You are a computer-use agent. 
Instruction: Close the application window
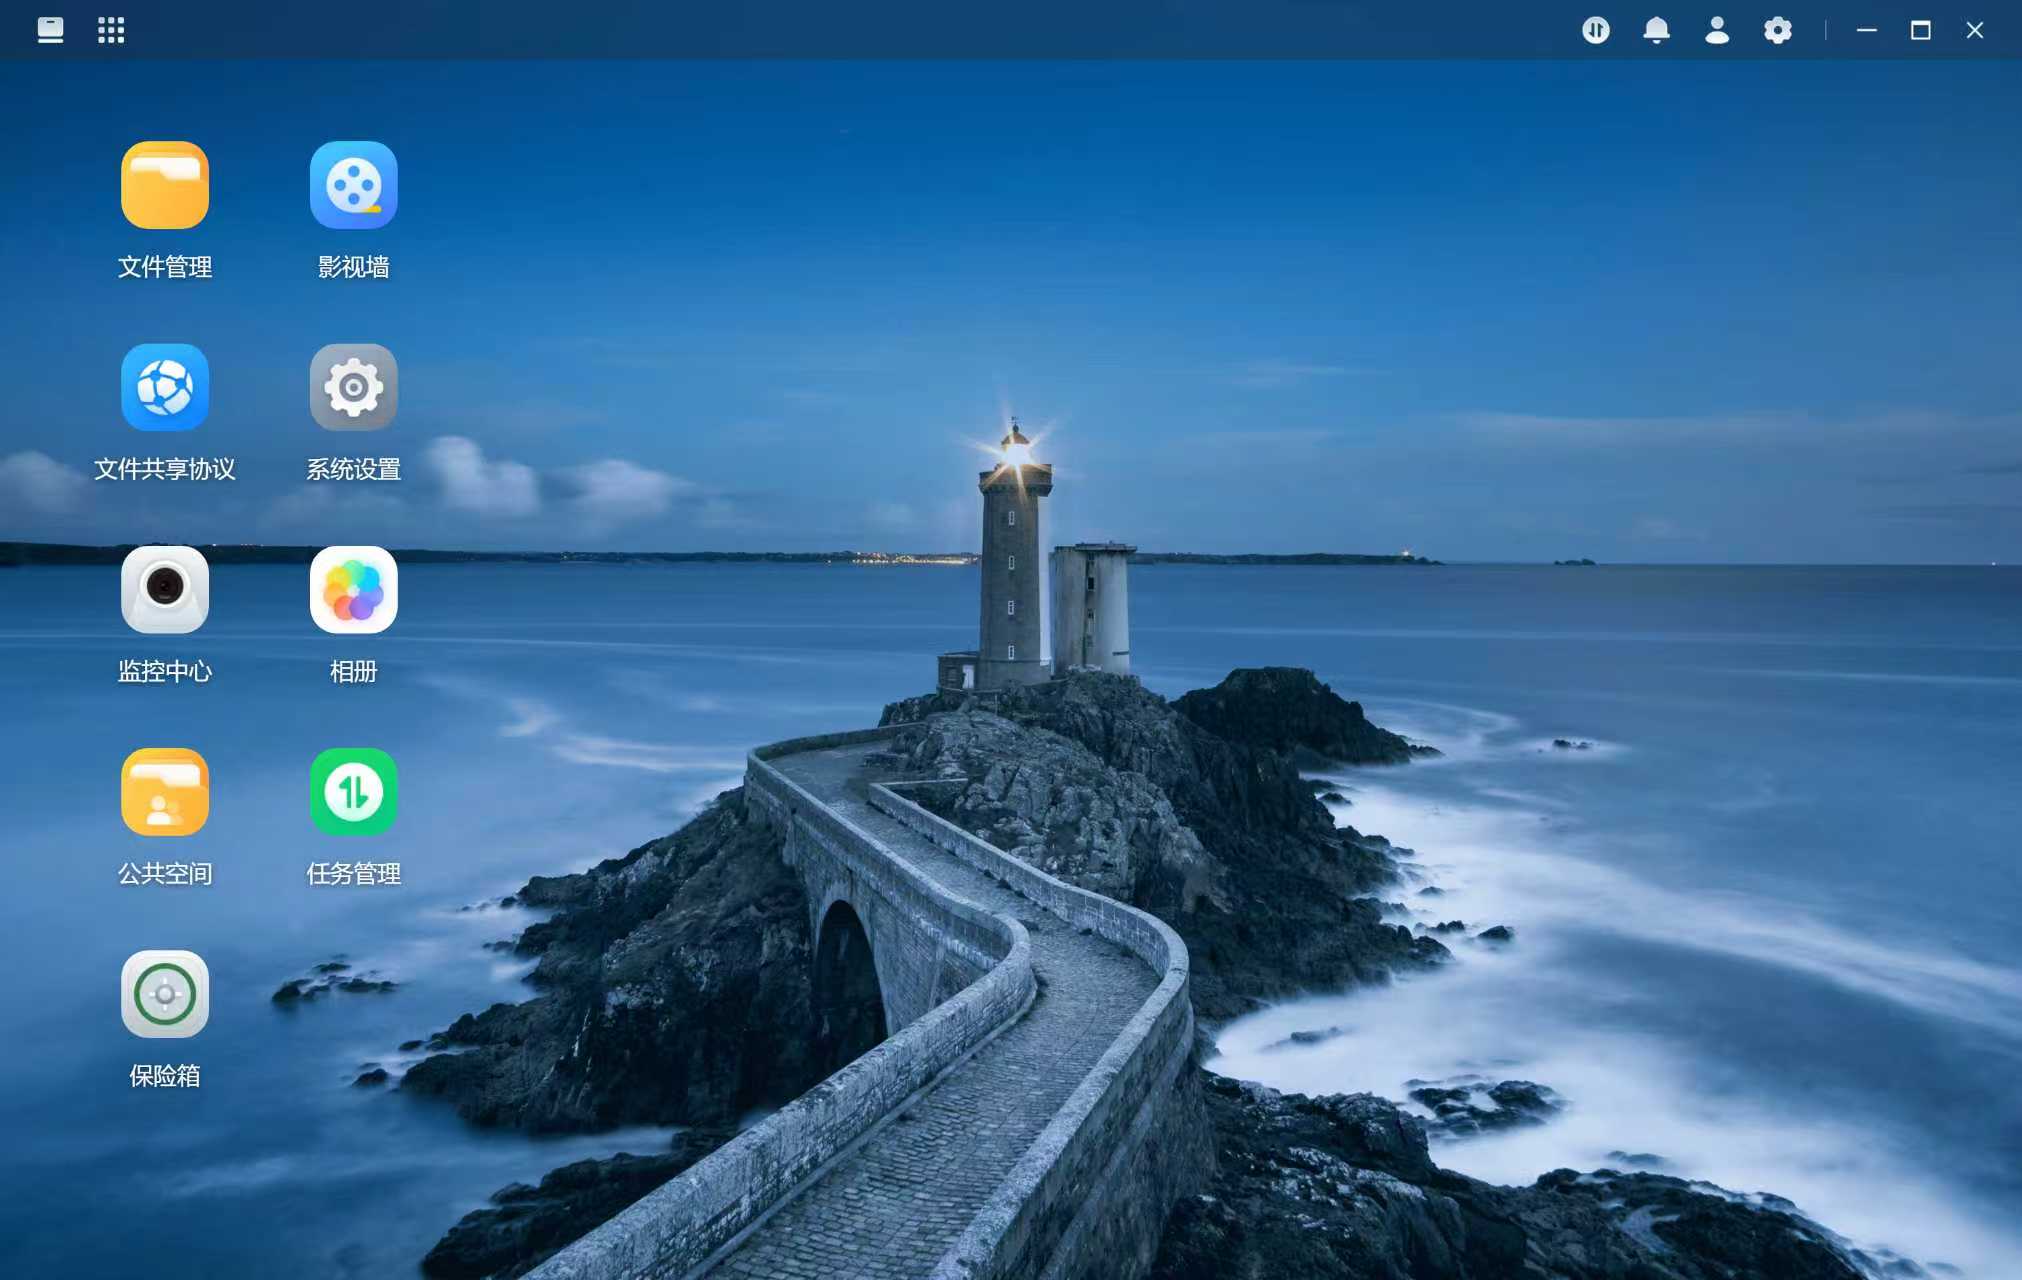point(1974,30)
